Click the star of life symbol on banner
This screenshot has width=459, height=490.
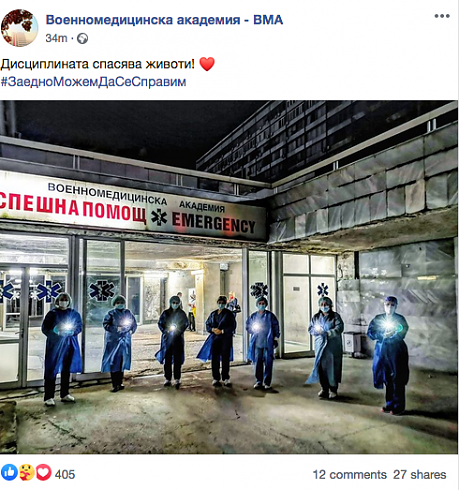(159, 217)
